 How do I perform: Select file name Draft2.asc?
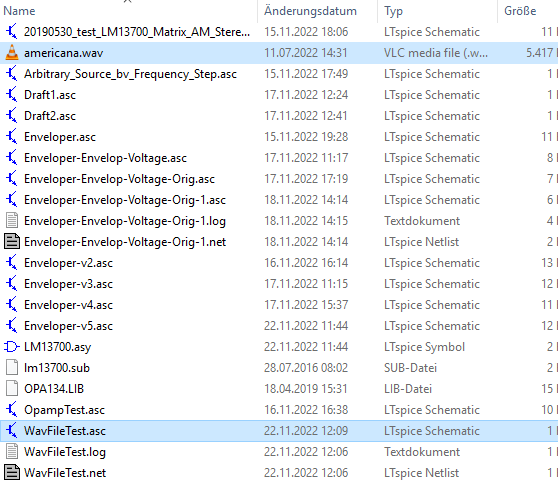point(50,116)
